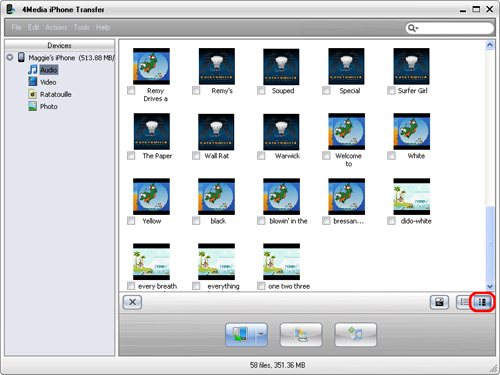Check the box for bressan...
The height and width of the screenshot is (375, 500).
coord(326,221)
